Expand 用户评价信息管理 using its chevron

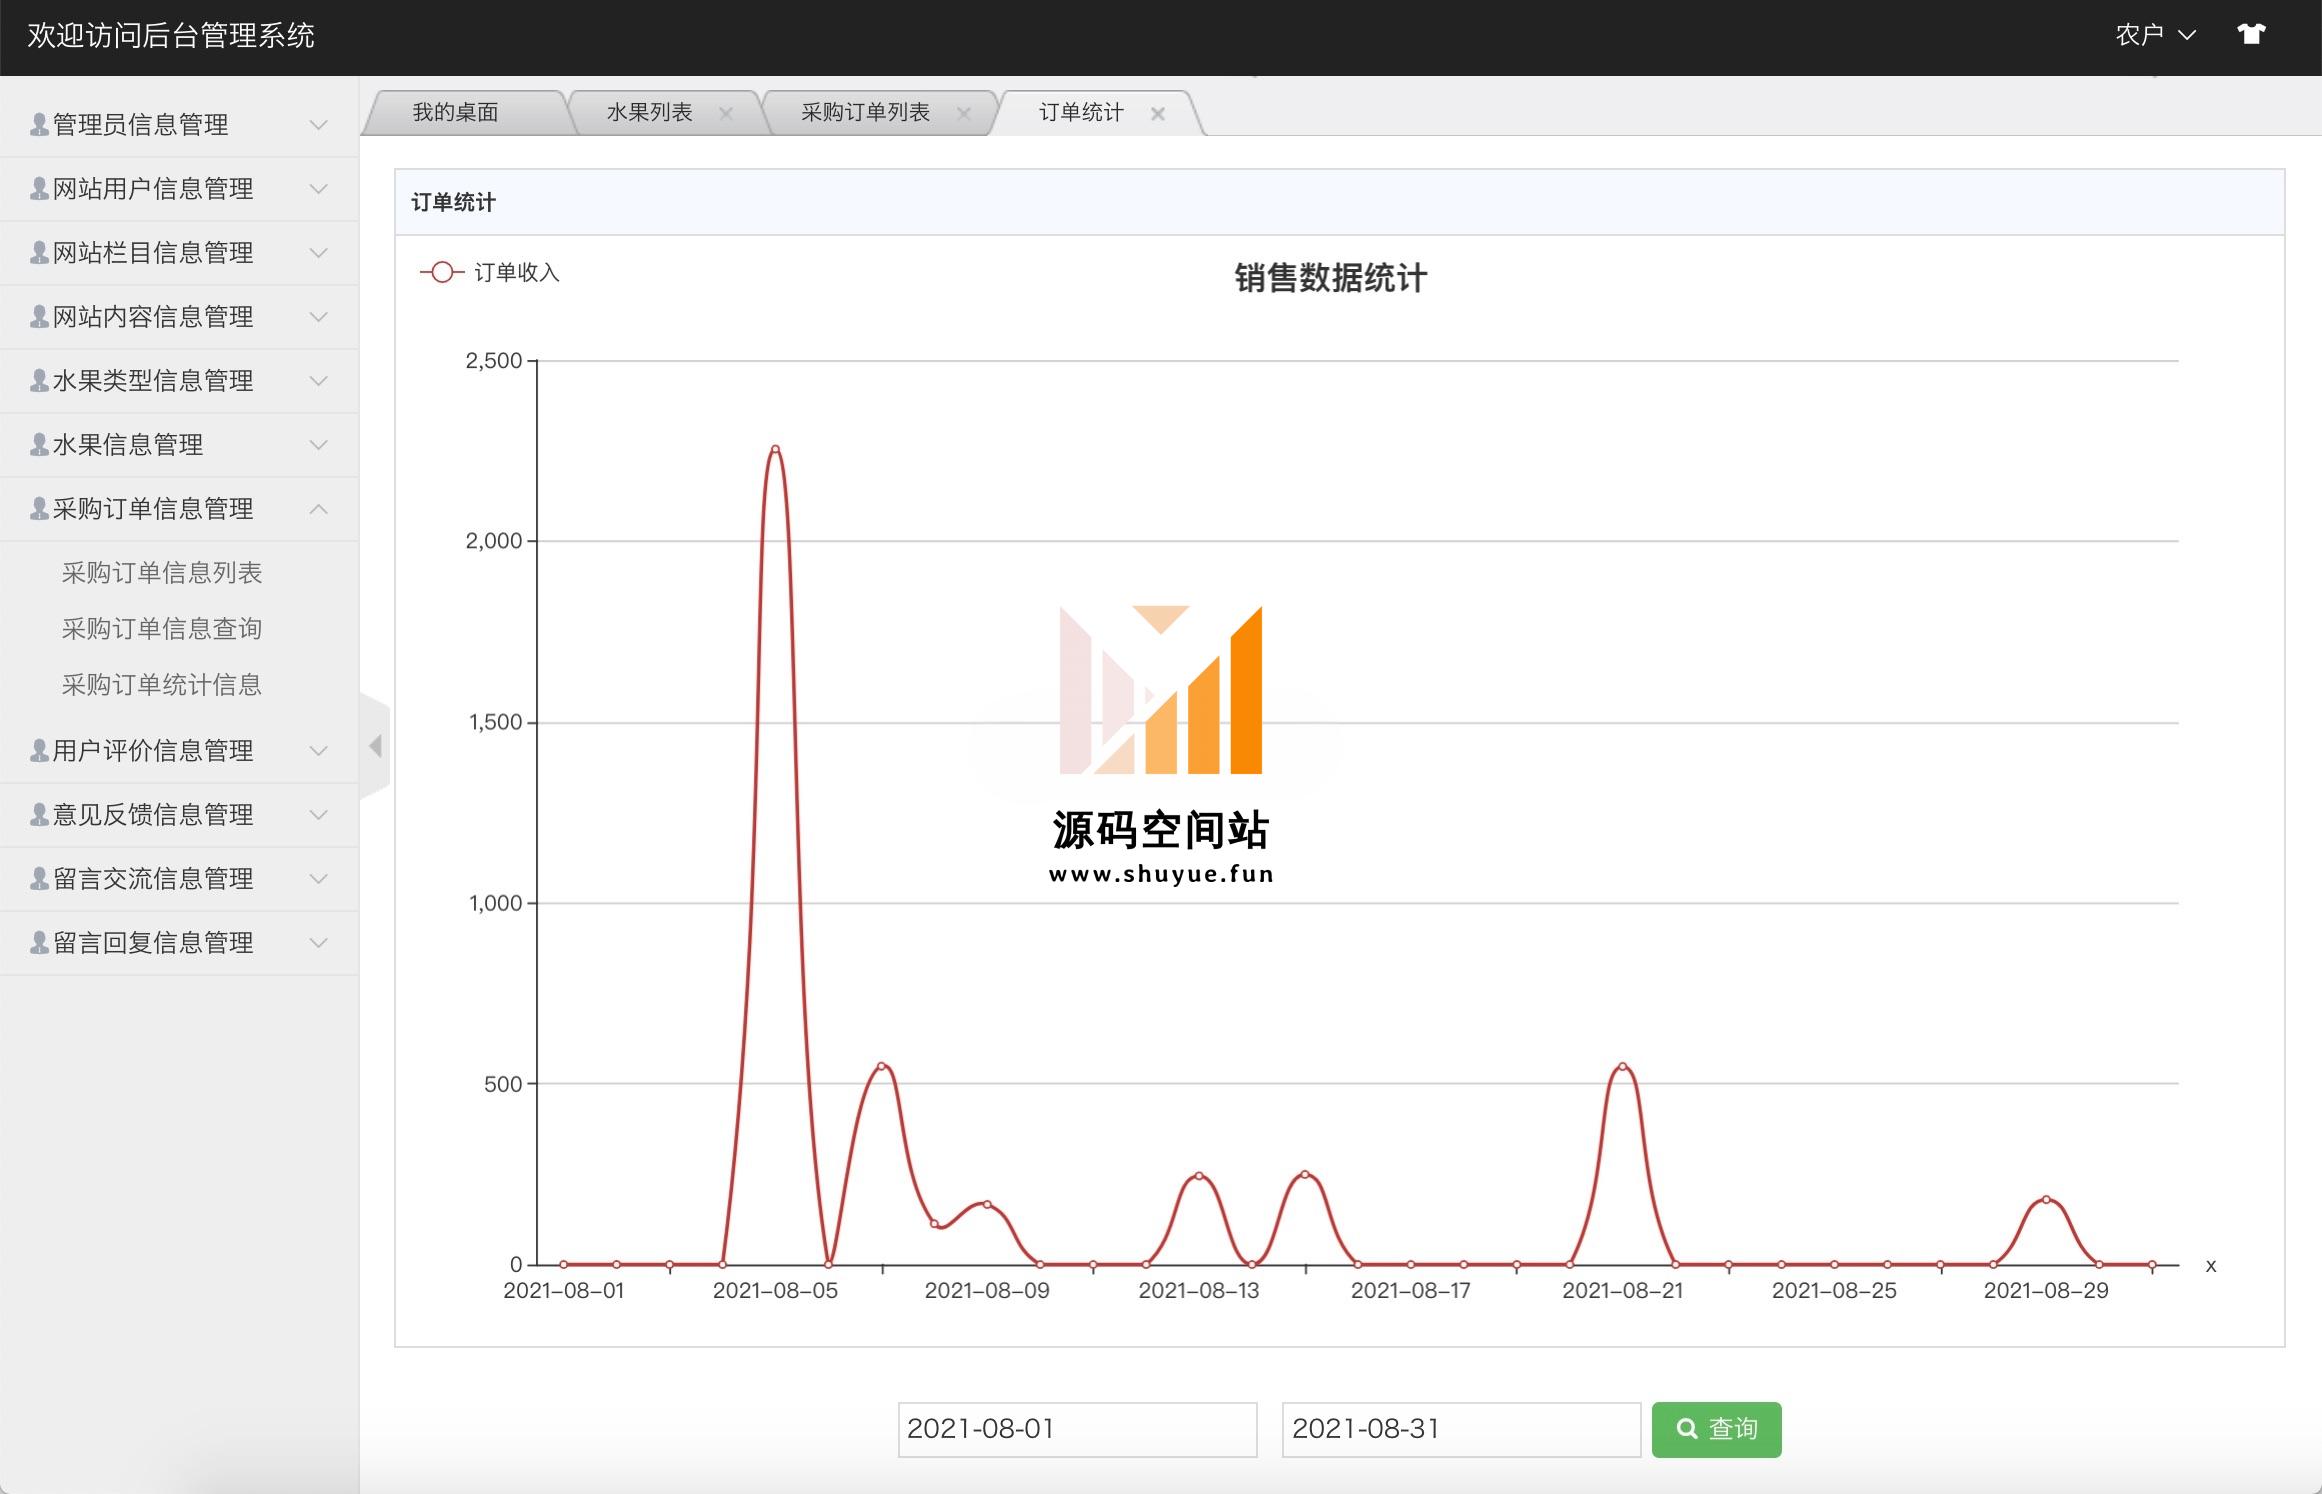(318, 751)
